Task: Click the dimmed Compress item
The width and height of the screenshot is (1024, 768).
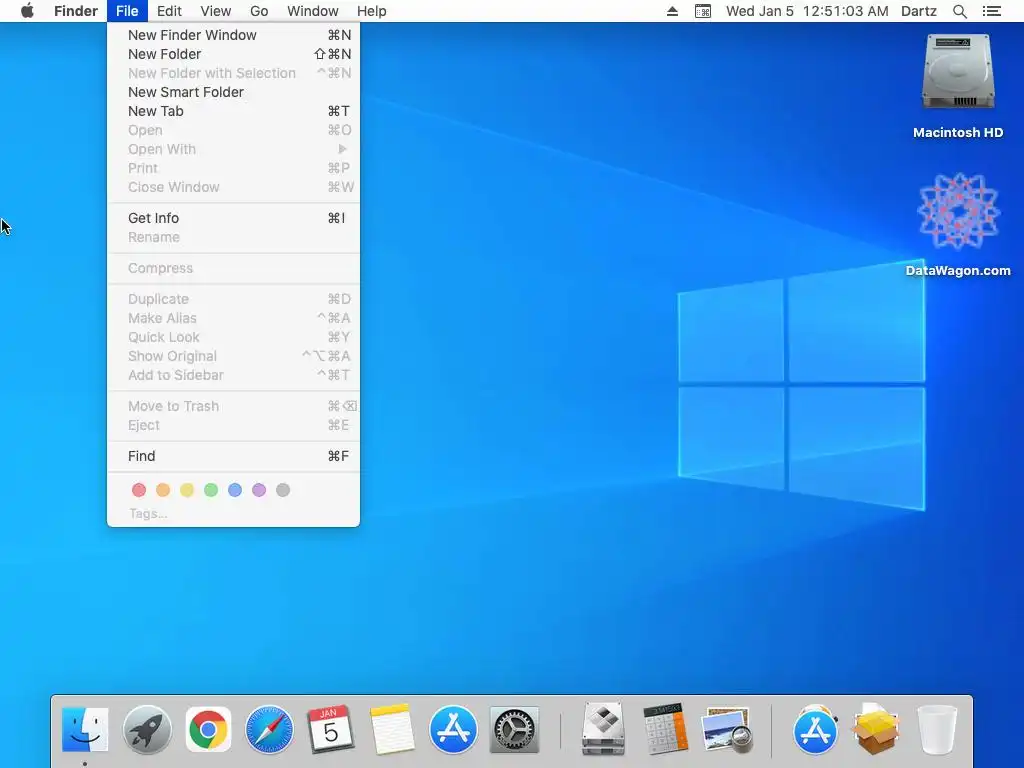Action: (x=233, y=268)
